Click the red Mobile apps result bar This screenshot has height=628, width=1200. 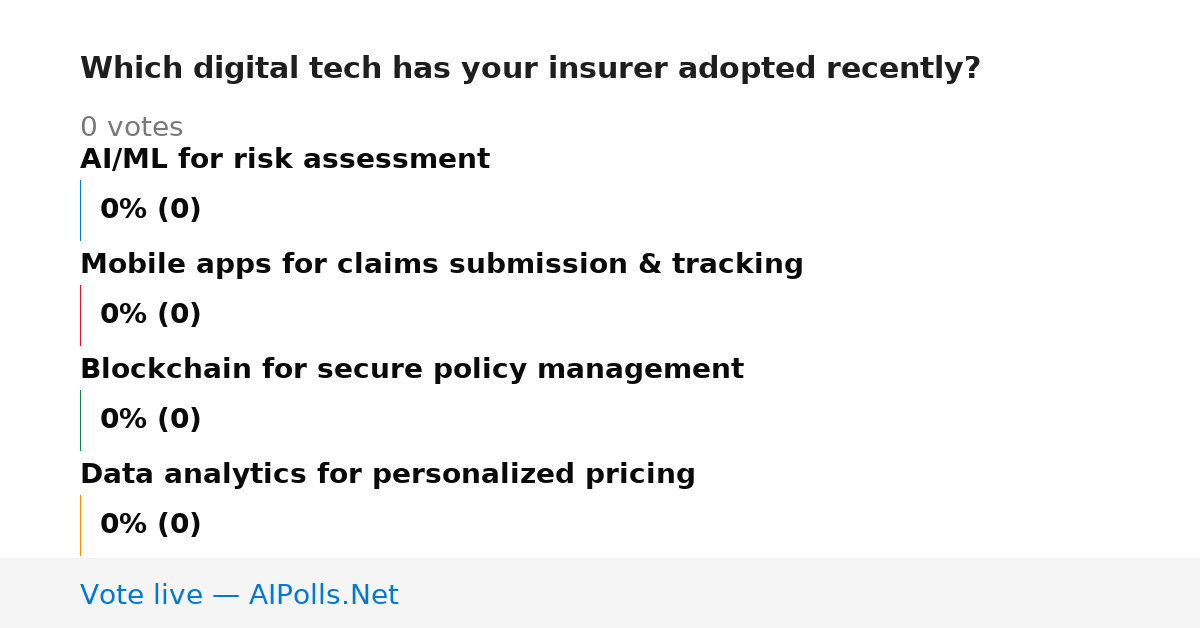[81, 315]
